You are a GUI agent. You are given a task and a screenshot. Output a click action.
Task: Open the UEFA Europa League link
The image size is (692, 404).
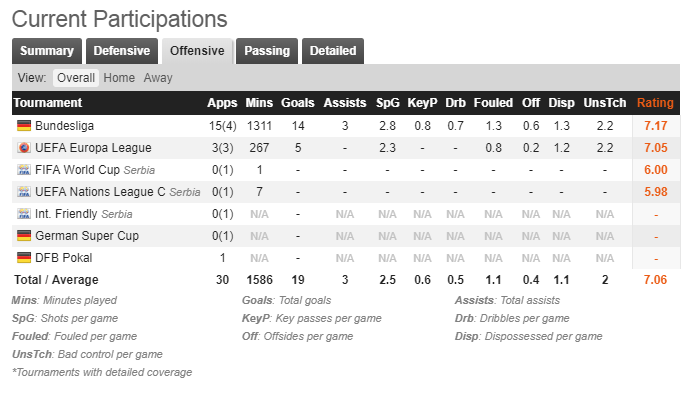pyautogui.click(x=93, y=148)
